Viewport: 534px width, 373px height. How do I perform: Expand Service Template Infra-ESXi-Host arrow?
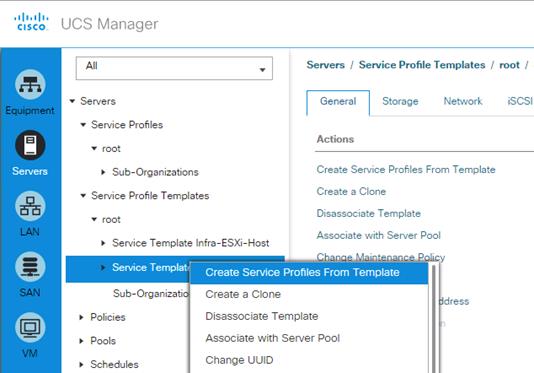click(x=104, y=243)
